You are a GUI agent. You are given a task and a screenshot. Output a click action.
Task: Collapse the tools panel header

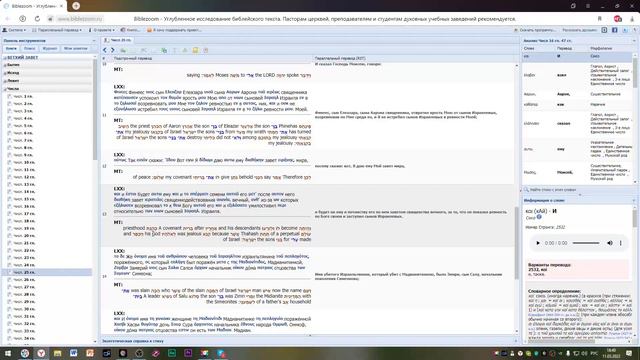pyautogui.click(x=94, y=40)
